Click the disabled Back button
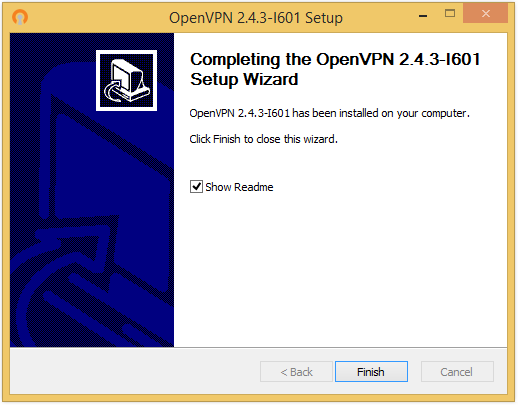The width and height of the screenshot is (518, 405). point(296,371)
